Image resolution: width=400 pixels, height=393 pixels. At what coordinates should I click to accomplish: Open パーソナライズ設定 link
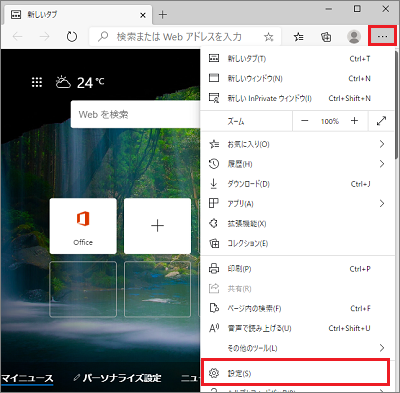click(x=118, y=378)
